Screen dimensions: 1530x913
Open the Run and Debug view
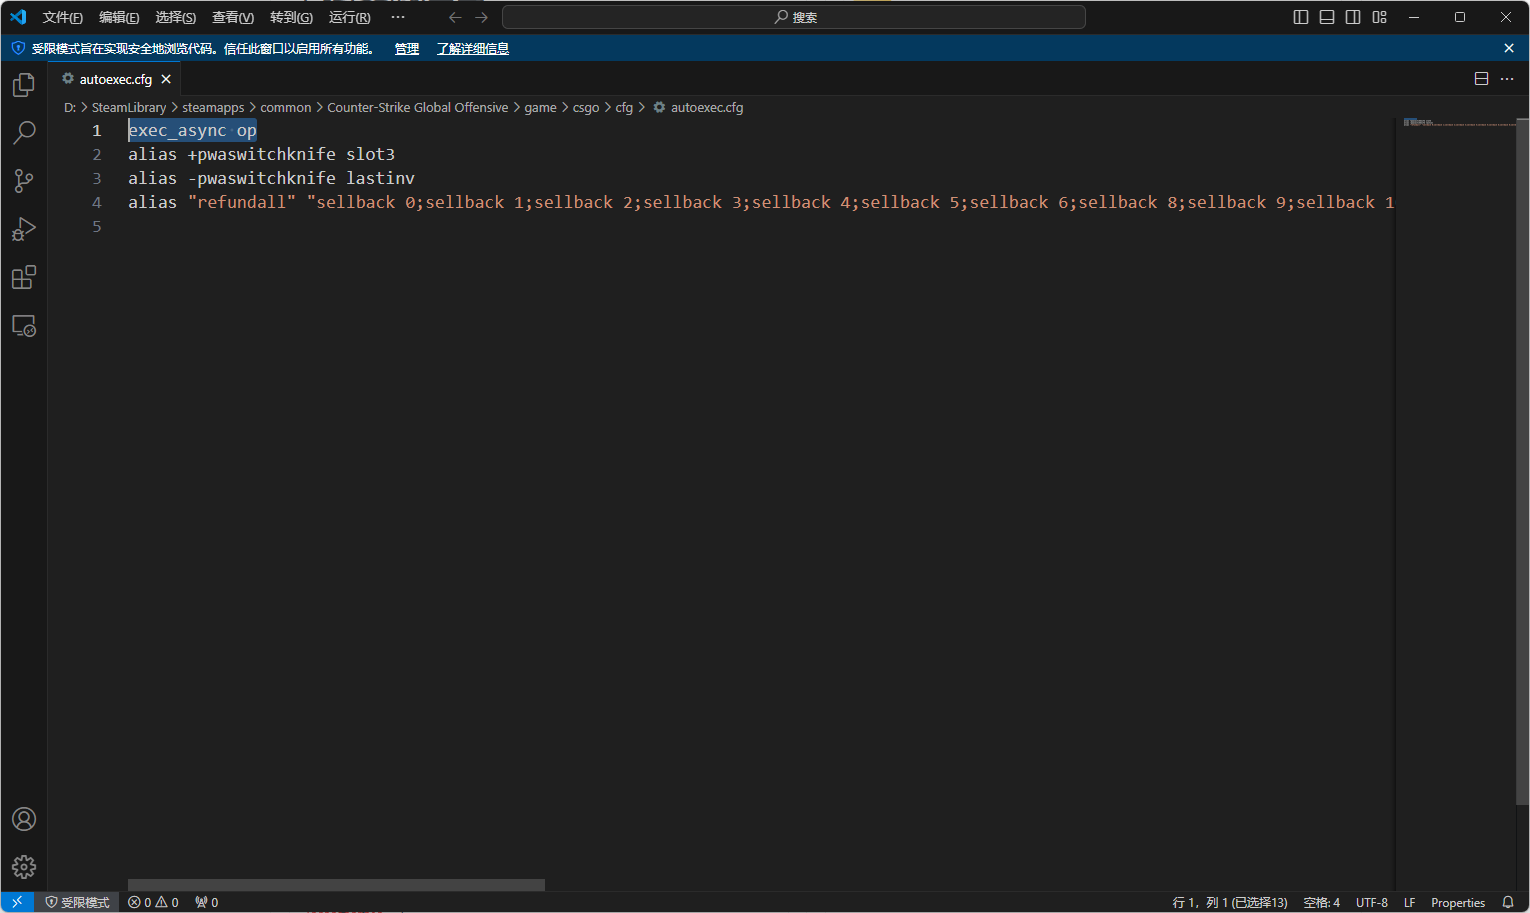pyautogui.click(x=24, y=229)
